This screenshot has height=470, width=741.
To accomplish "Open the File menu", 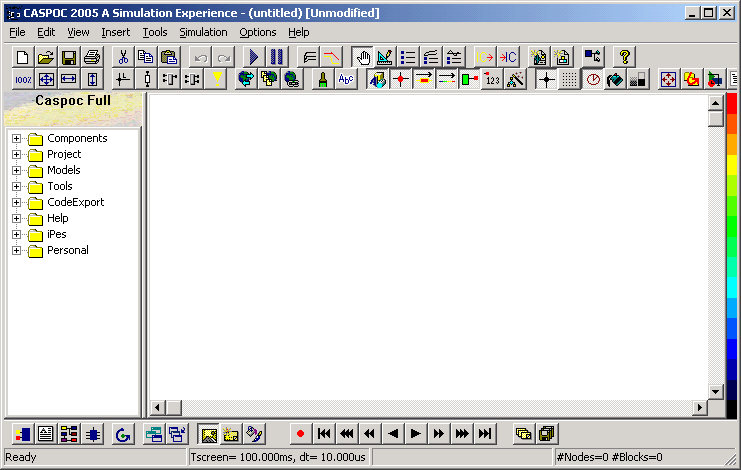I will [17, 32].
